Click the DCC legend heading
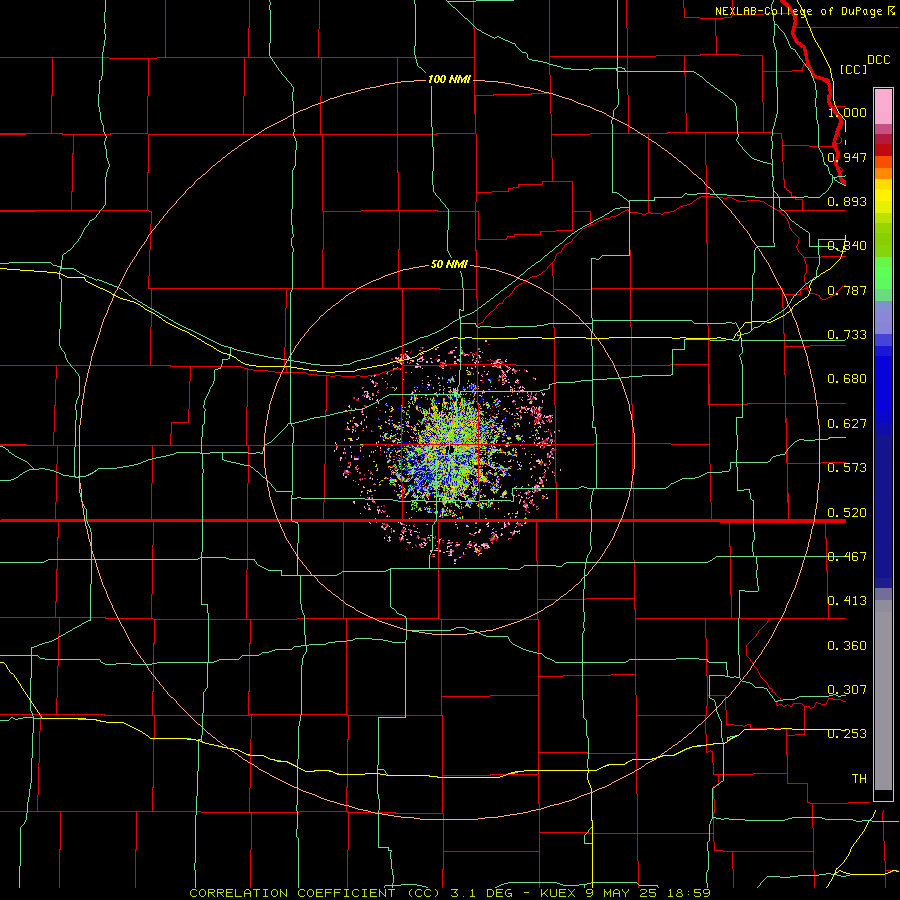 (878, 60)
